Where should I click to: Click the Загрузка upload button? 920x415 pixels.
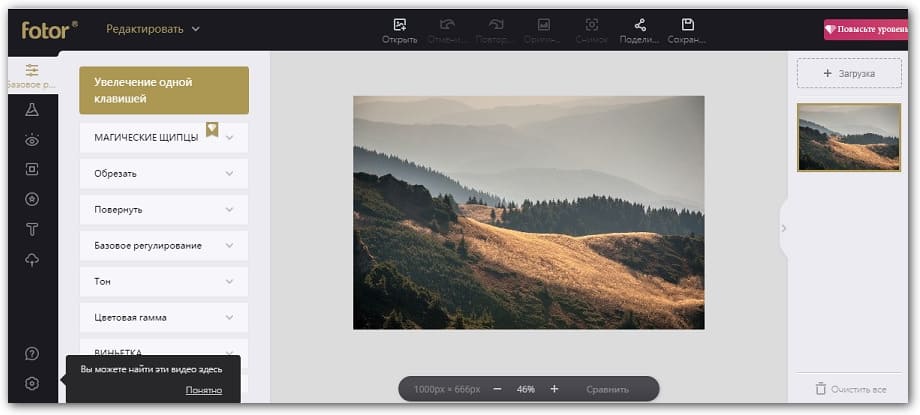pyautogui.click(x=848, y=74)
